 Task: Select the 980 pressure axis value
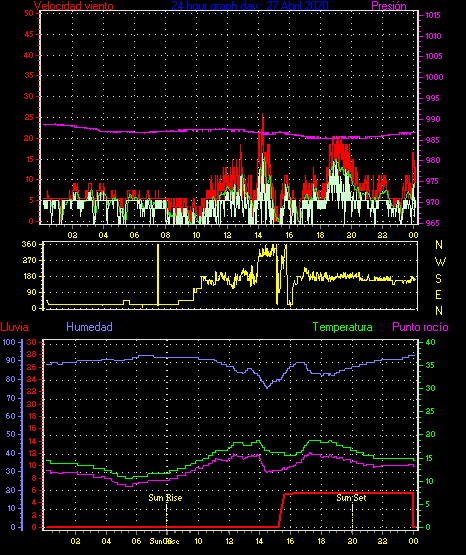click(433, 160)
